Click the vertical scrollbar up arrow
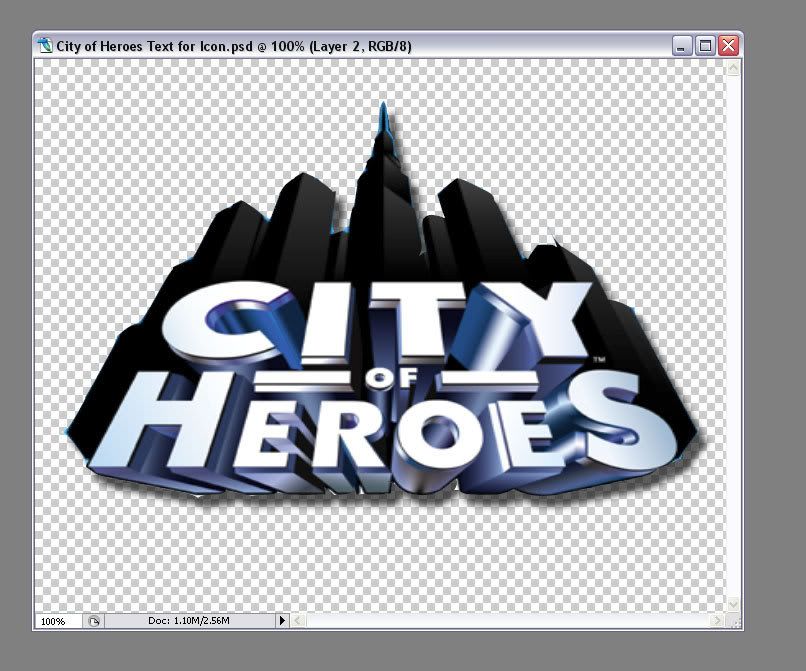Image resolution: width=806 pixels, height=671 pixels. [734, 68]
